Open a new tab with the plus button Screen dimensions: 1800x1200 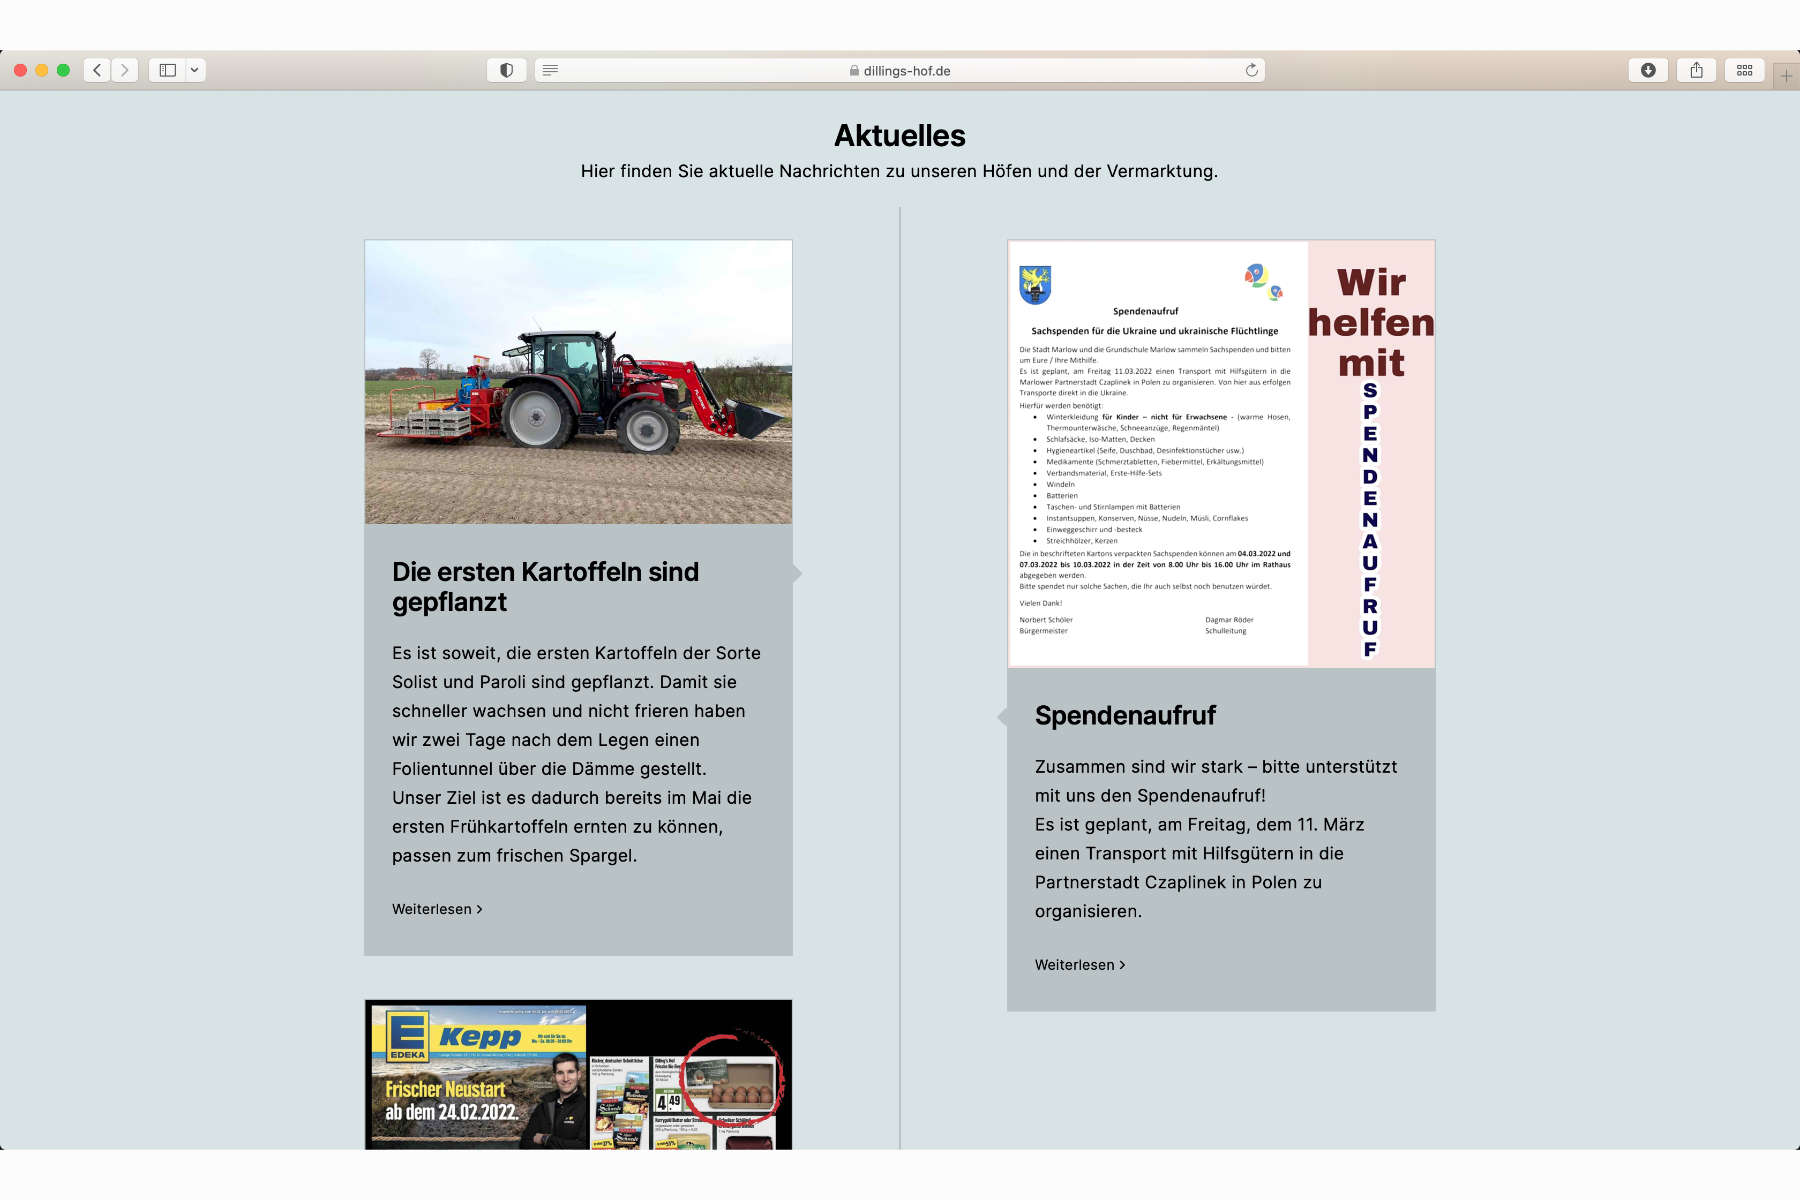tap(1786, 70)
